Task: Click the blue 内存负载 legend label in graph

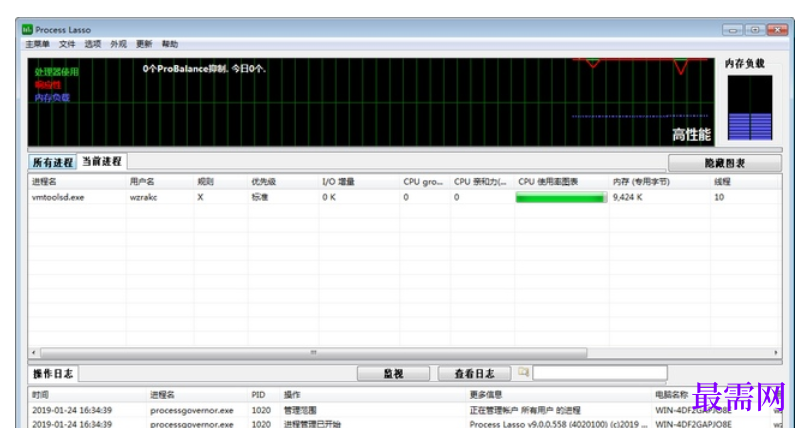Action: (52, 97)
